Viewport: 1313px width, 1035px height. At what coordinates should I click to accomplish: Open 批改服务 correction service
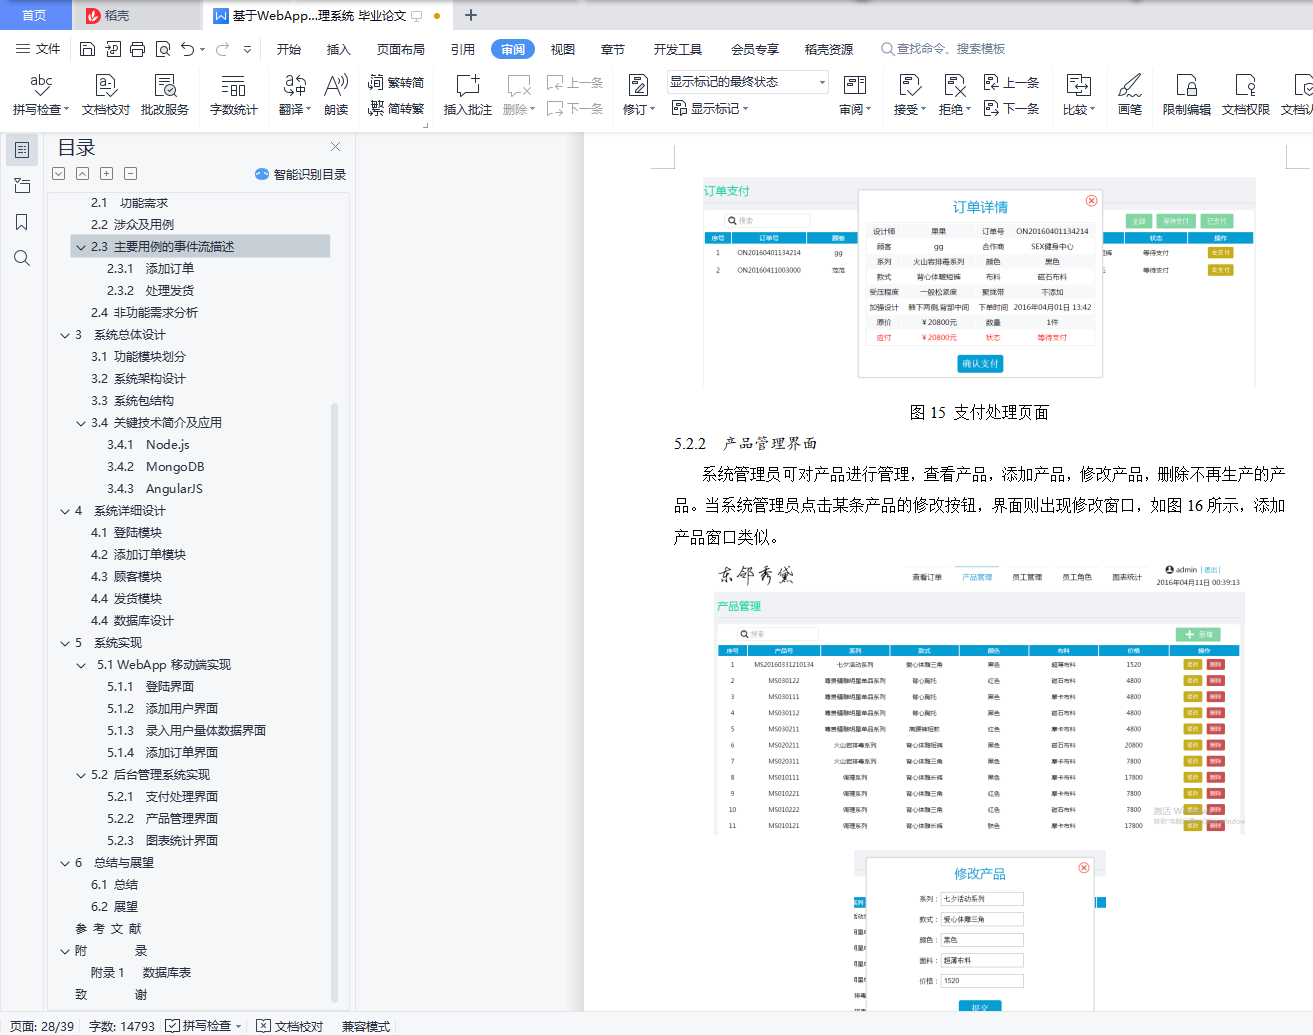(x=165, y=95)
